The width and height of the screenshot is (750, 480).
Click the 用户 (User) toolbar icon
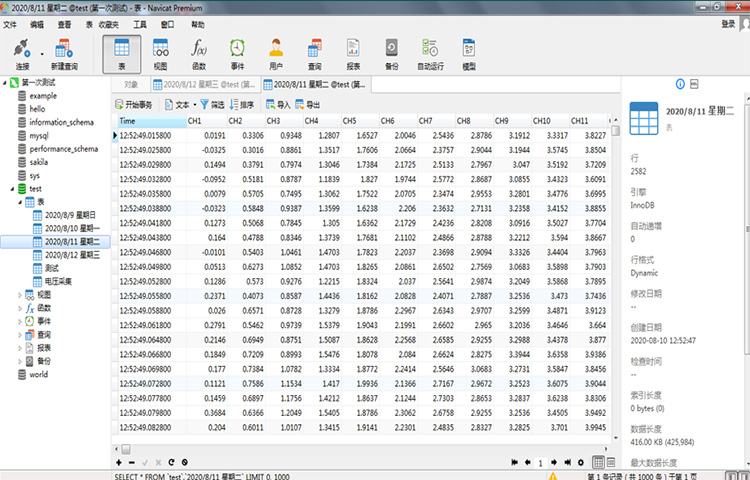click(x=276, y=51)
